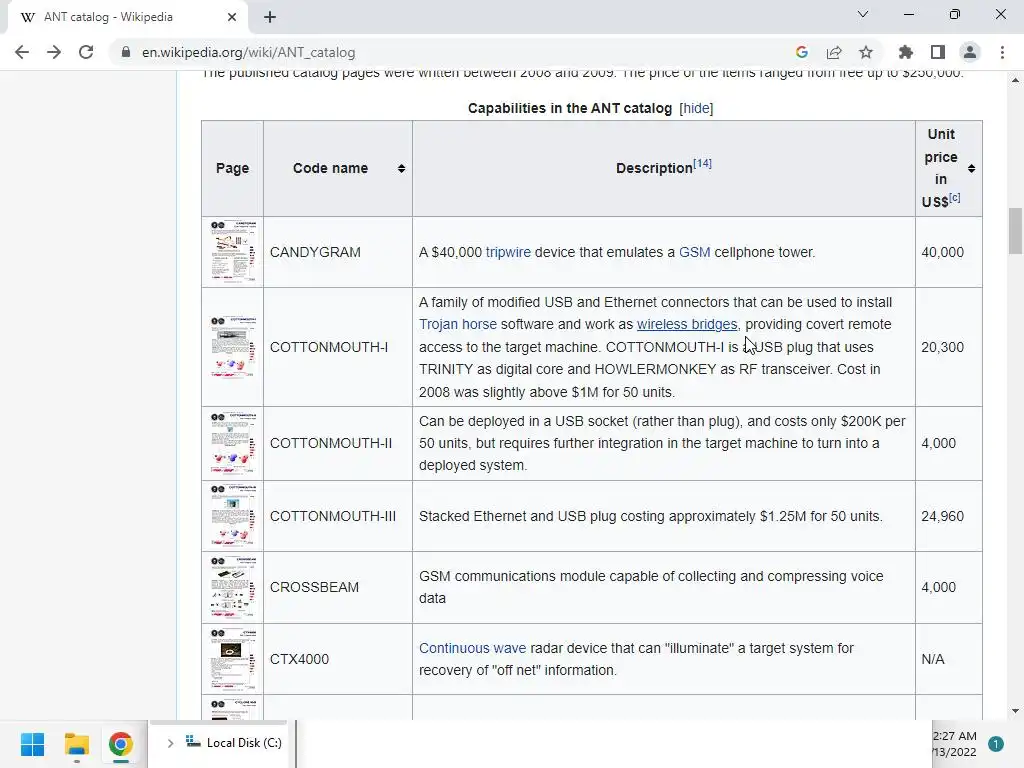Toggle Chrome side panel
This screenshot has width=1024, height=768.
(x=938, y=52)
